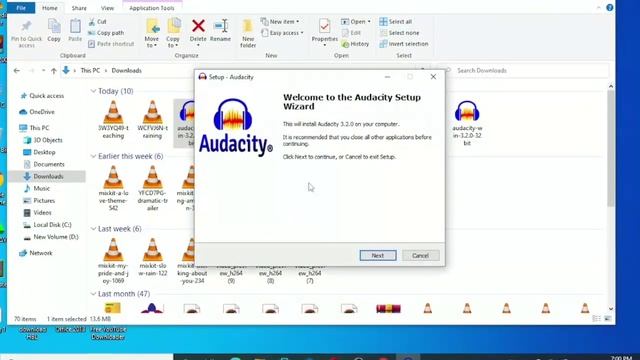This screenshot has width=640, height=360.
Task: Collapse the Today (10) group
Action: 93,91
